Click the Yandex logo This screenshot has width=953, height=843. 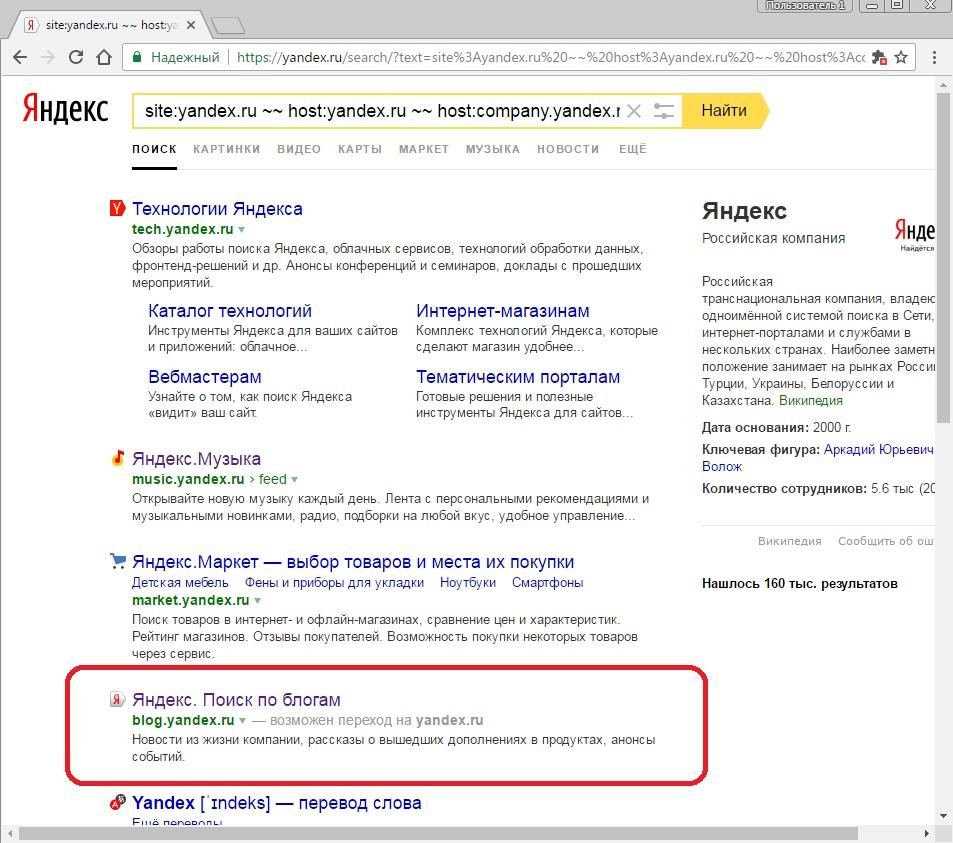click(x=66, y=109)
